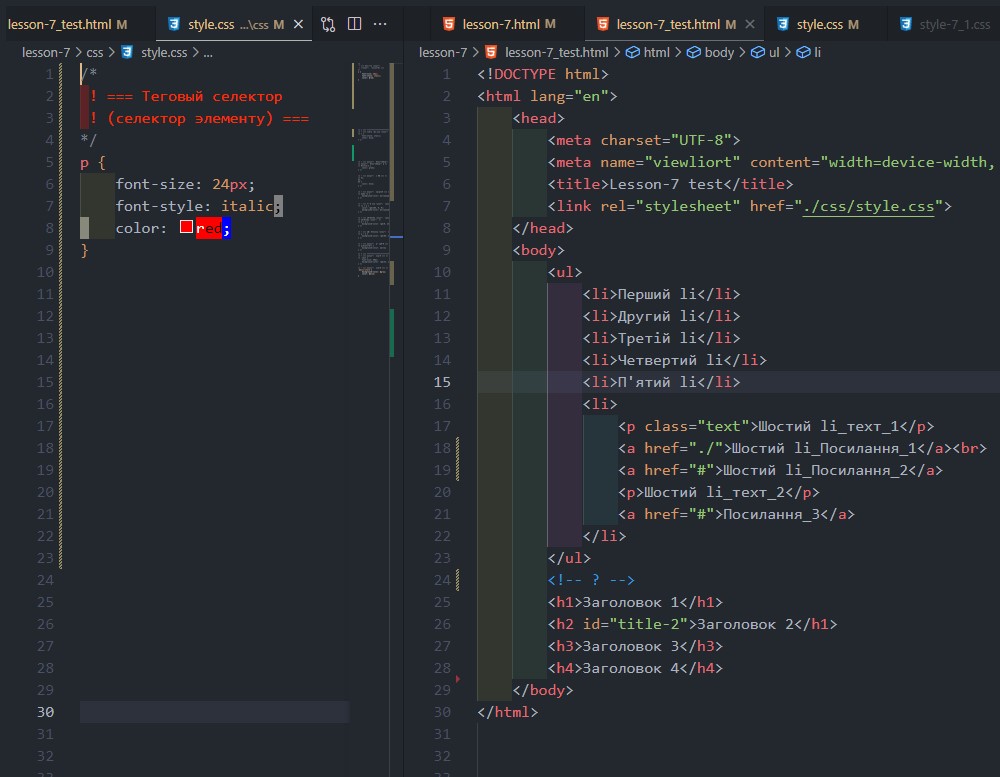Click the meta charset UTF-8 line
The width and height of the screenshot is (1000, 777).
click(x=644, y=140)
